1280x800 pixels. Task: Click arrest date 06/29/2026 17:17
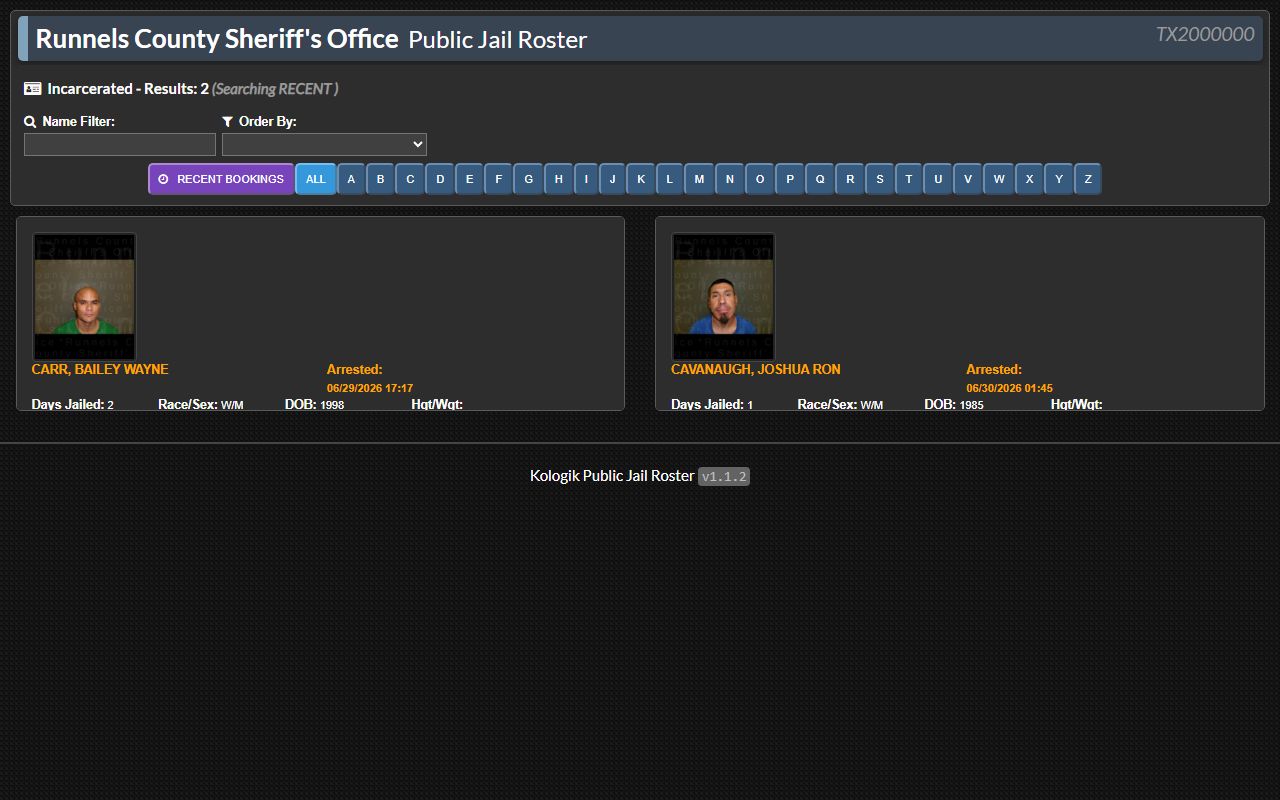pyautogui.click(x=370, y=388)
